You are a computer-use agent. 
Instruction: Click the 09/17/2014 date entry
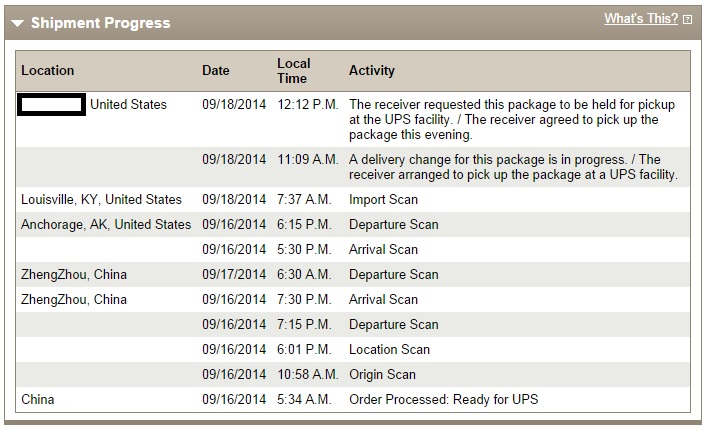234,274
